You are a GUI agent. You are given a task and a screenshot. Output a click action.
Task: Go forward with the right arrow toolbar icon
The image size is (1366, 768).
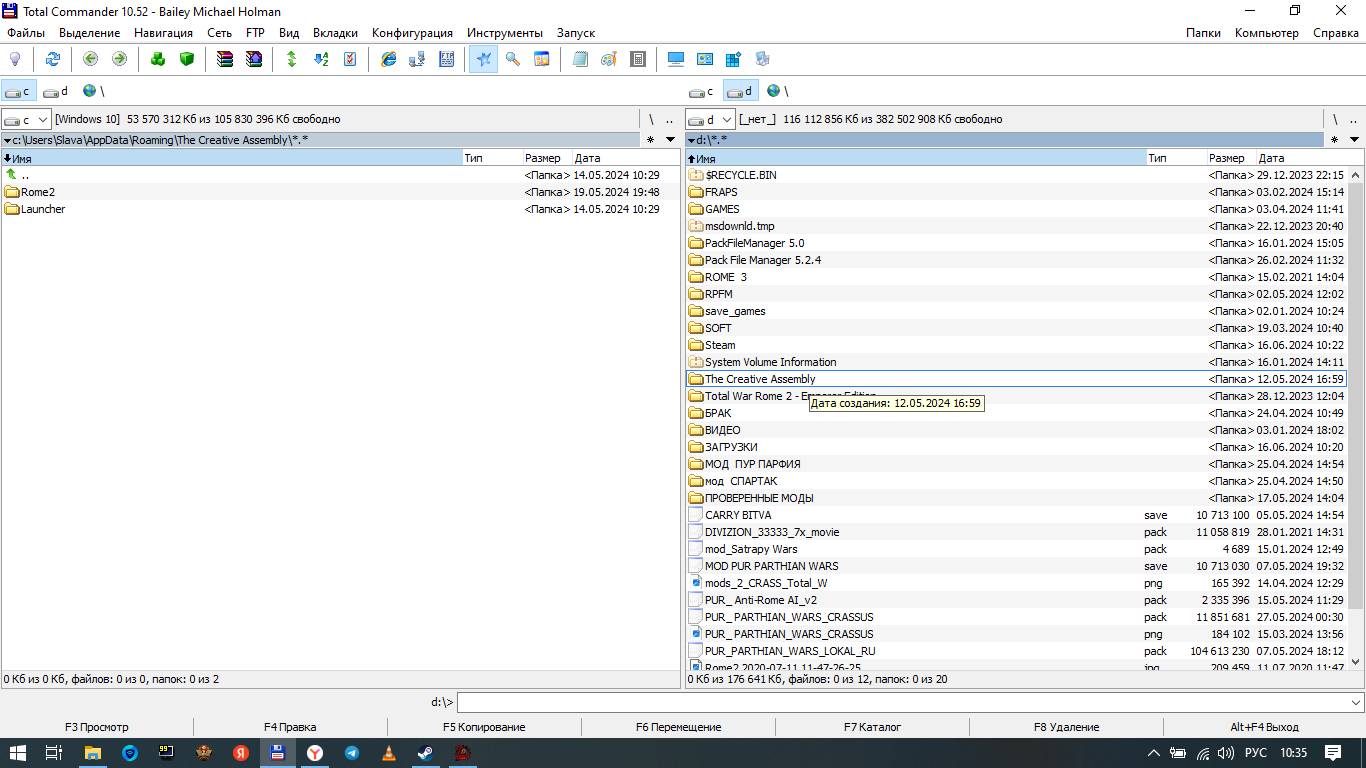119,59
